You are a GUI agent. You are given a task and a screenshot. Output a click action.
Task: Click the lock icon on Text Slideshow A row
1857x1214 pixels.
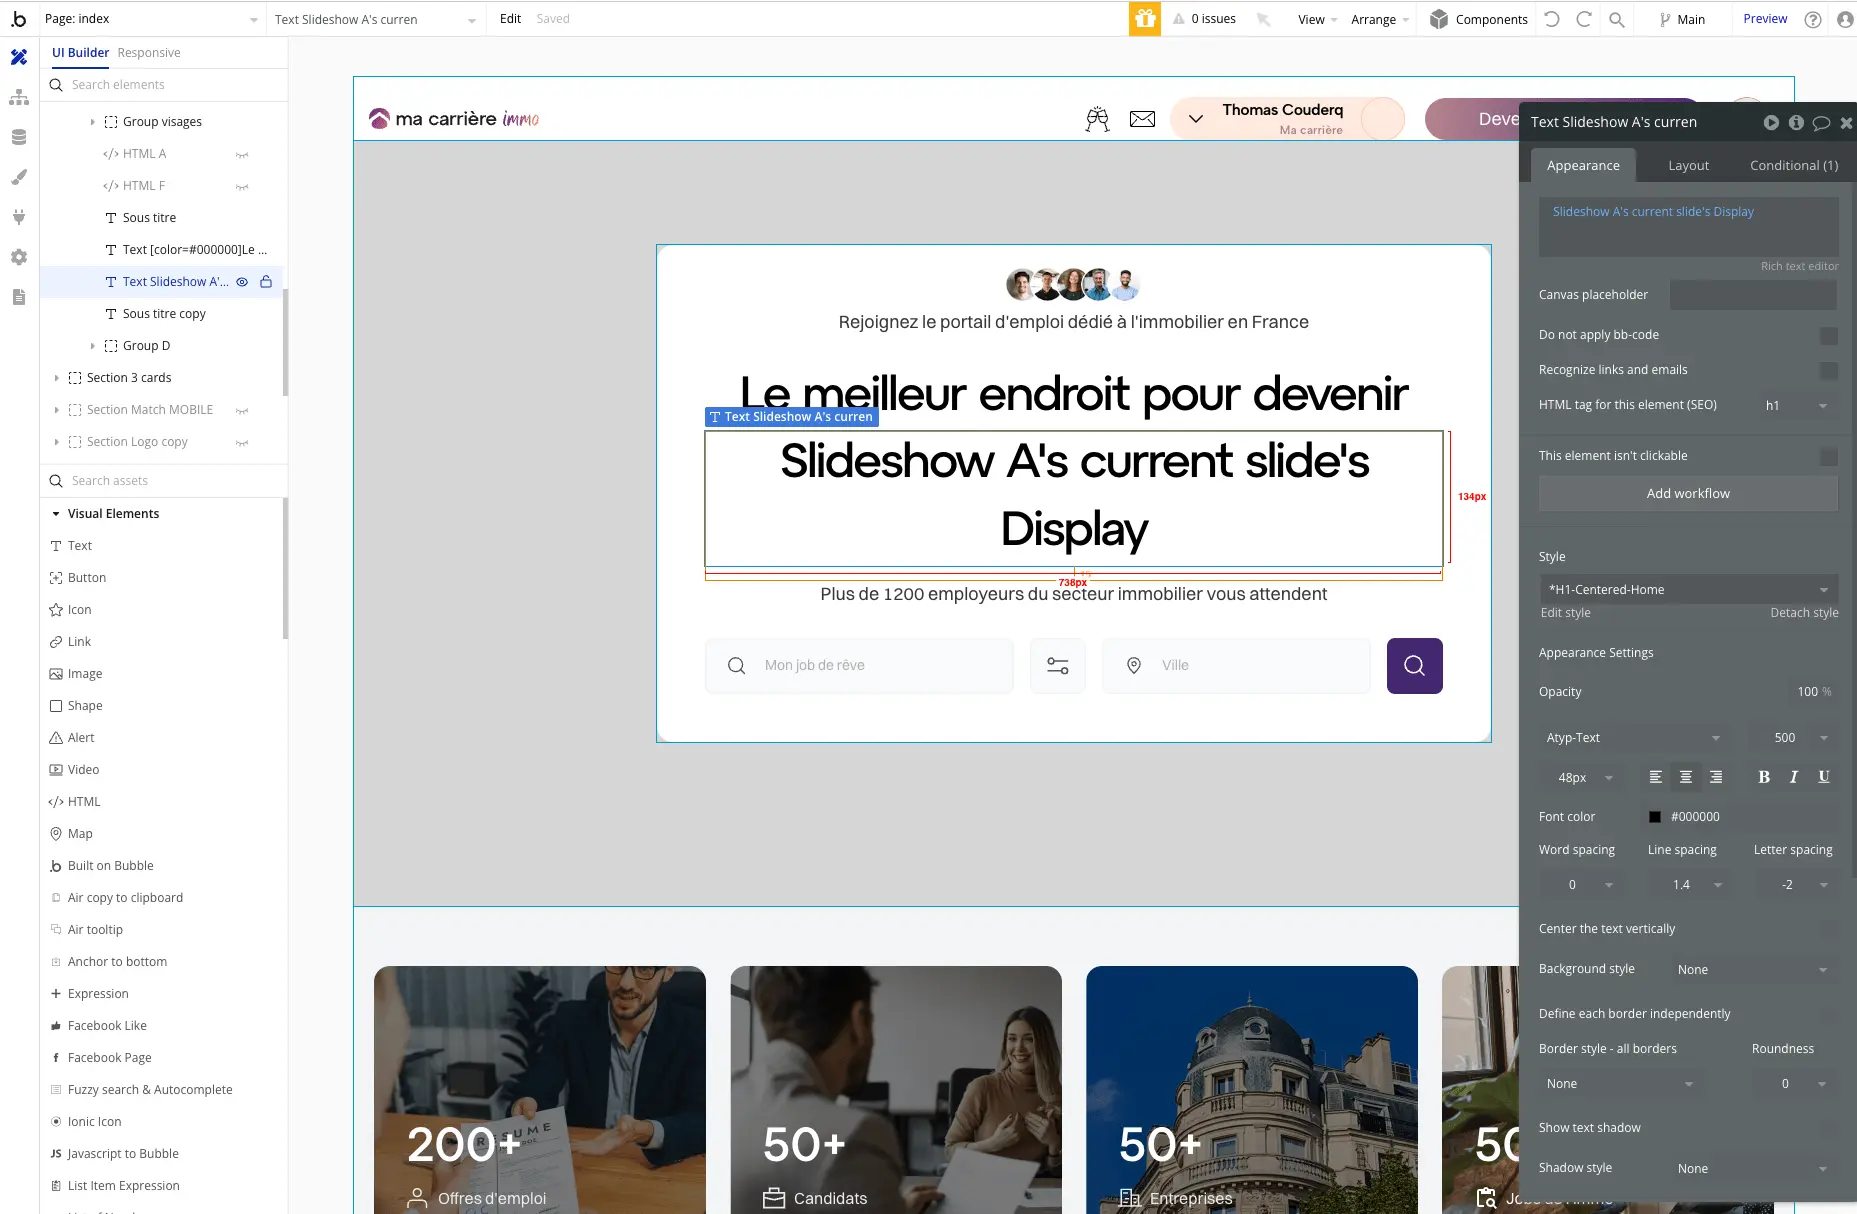pos(266,282)
